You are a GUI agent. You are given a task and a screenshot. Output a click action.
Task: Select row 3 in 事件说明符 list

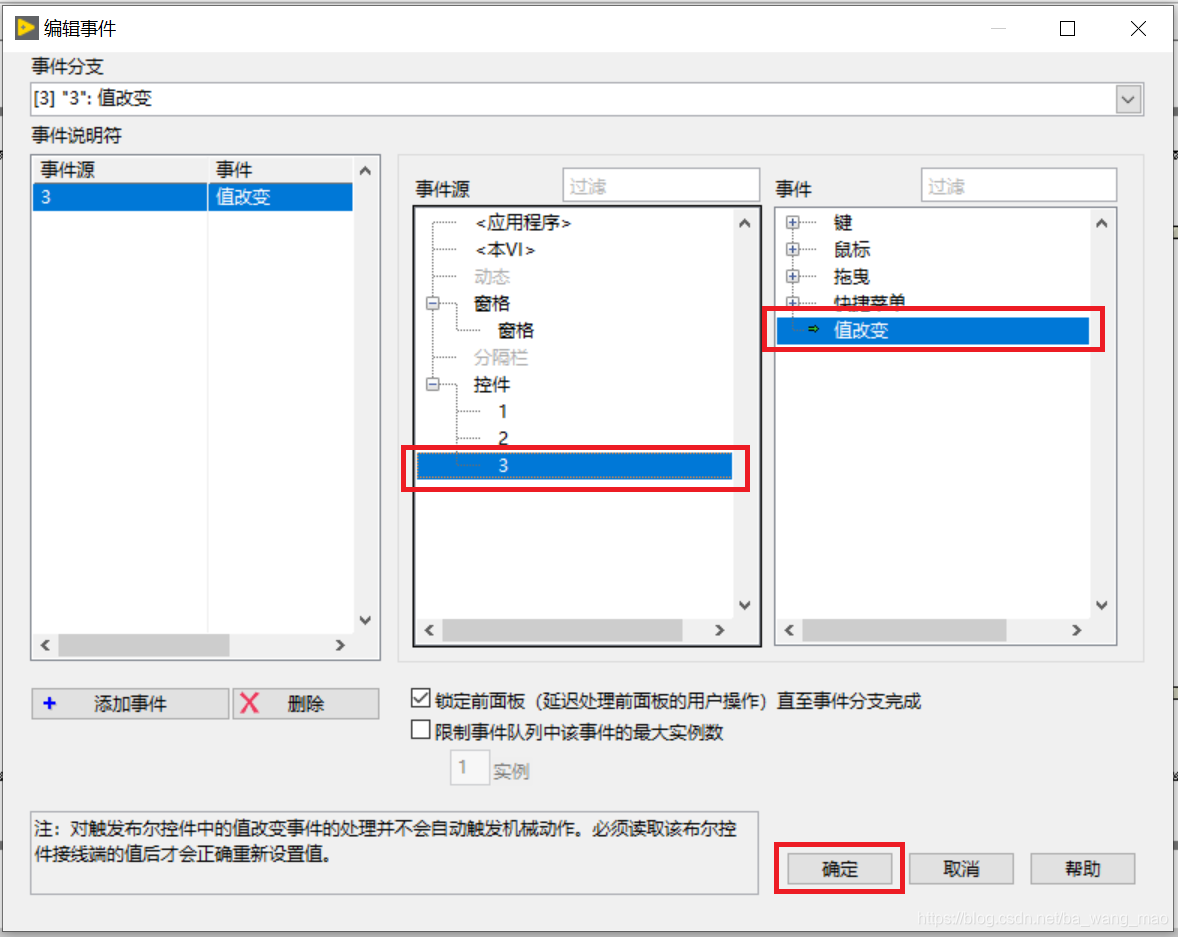[192, 197]
